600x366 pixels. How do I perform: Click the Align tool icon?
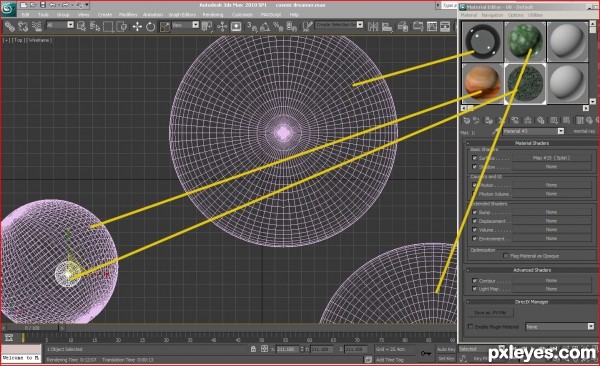[x=387, y=26]
